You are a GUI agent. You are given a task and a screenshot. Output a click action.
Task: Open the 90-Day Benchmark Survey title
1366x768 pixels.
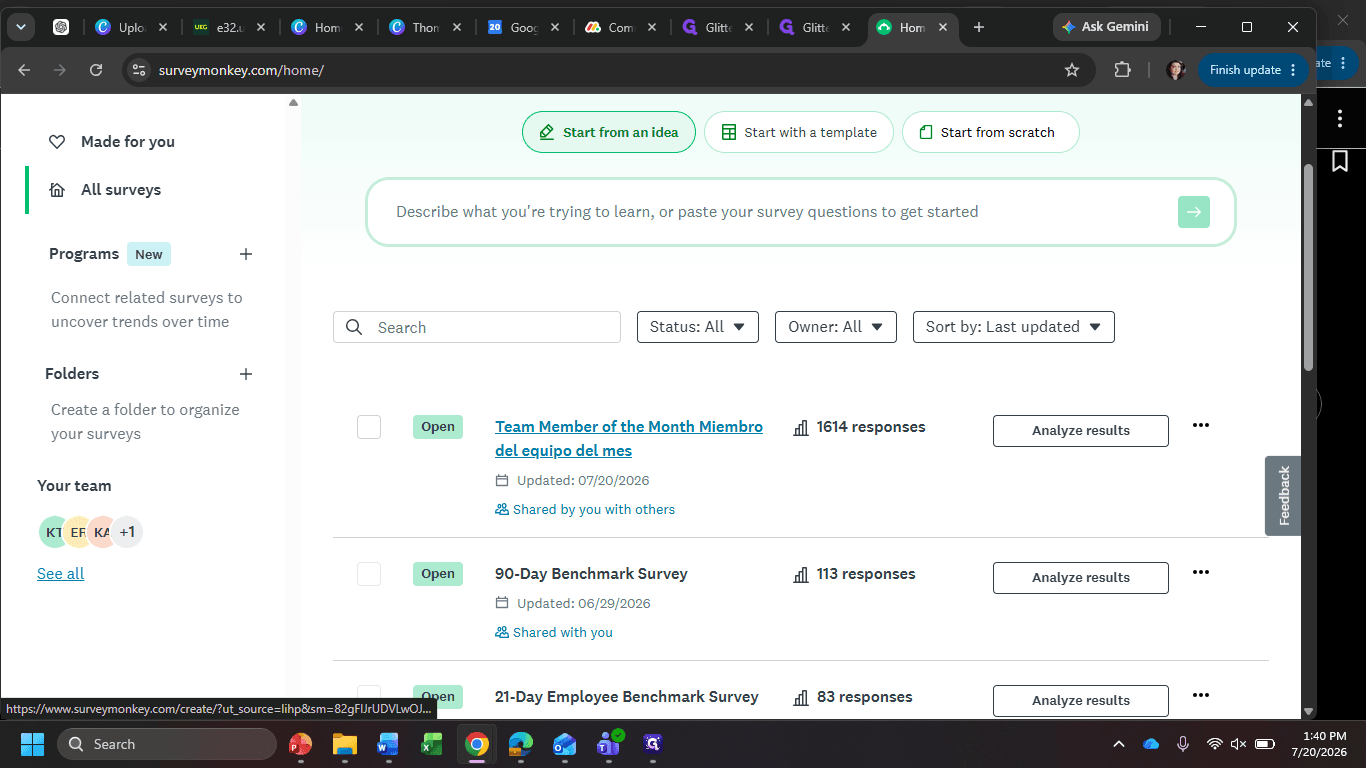[591, 574]
